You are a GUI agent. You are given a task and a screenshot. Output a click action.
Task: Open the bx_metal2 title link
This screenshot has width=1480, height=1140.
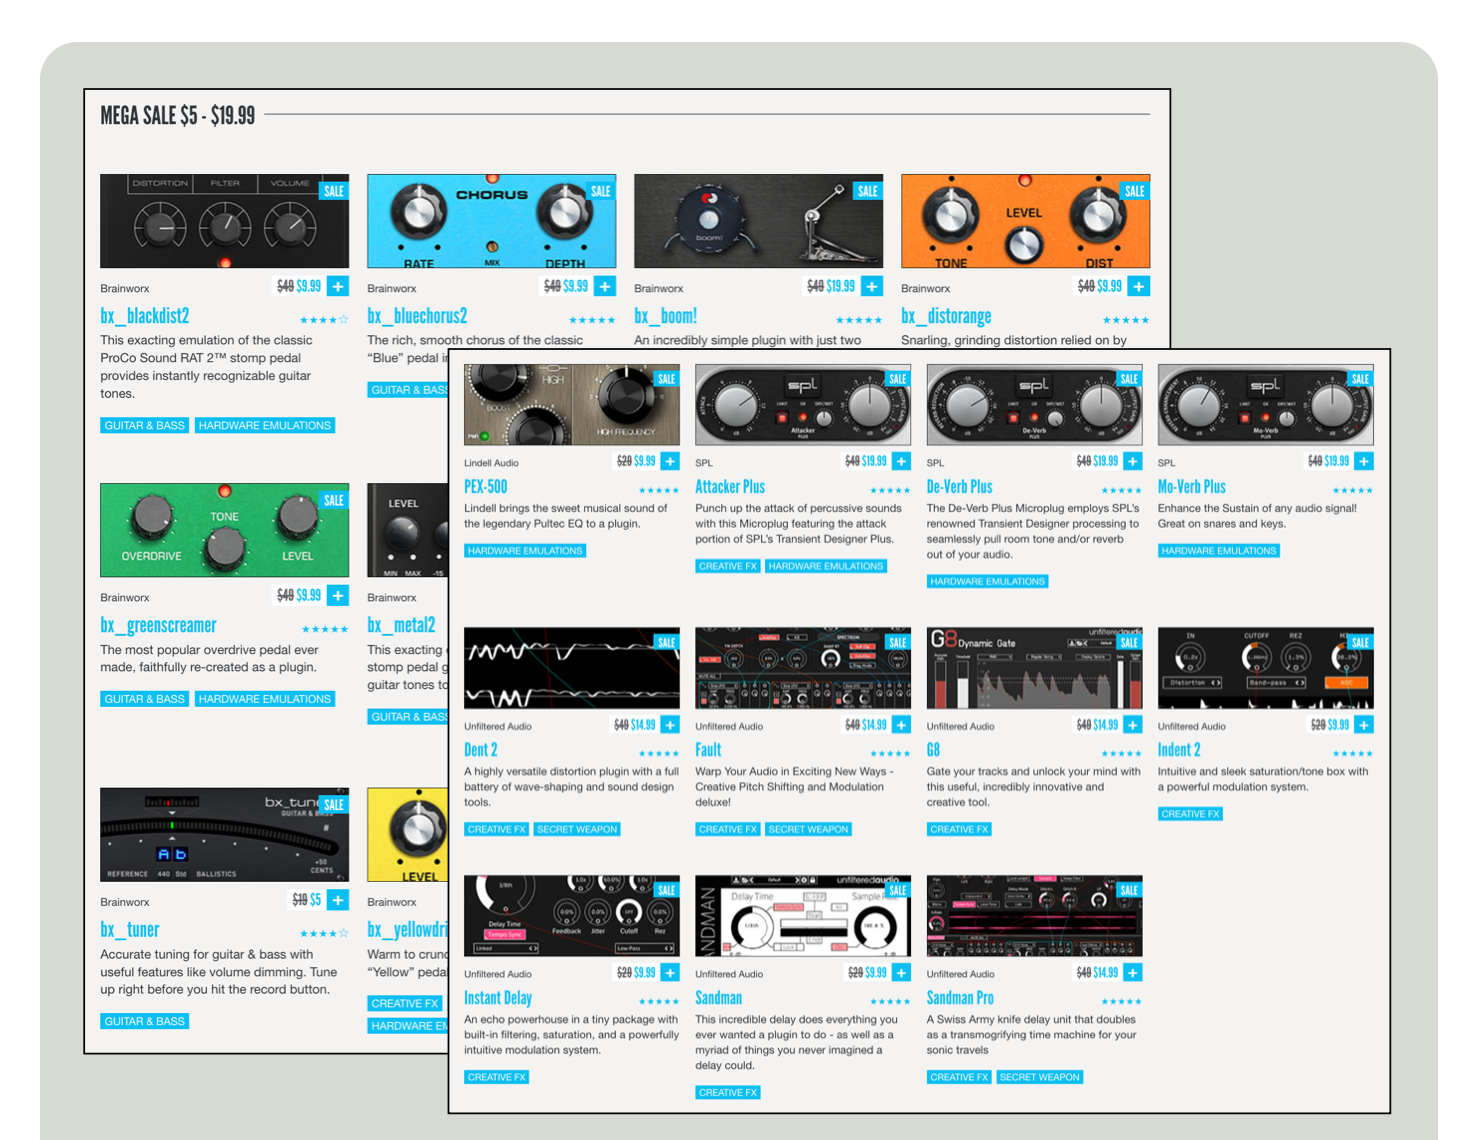point(401,625)
